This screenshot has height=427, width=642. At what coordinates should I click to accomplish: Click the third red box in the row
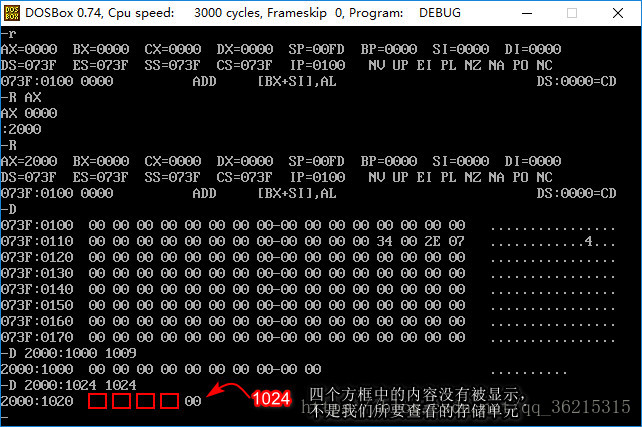point(146,401)
